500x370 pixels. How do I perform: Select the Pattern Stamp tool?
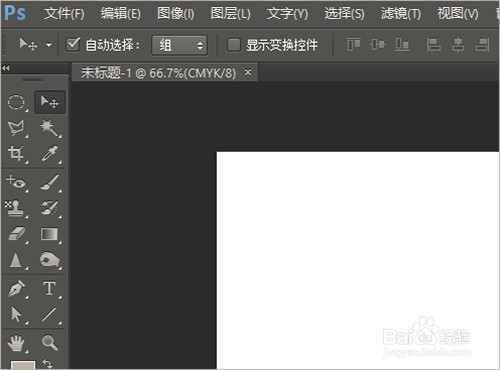[x=15, y=208]
